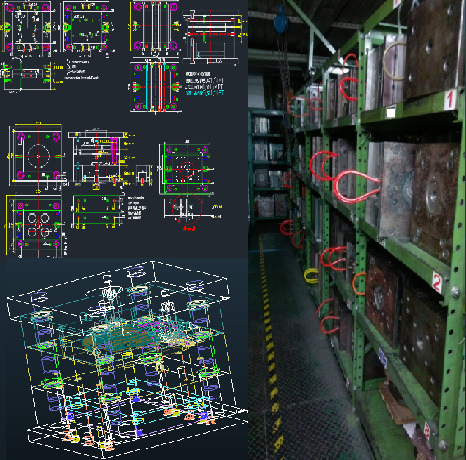Click the red number 1 shelf label
This screenshot has height=460, width=466.
(x=450, y=99)
